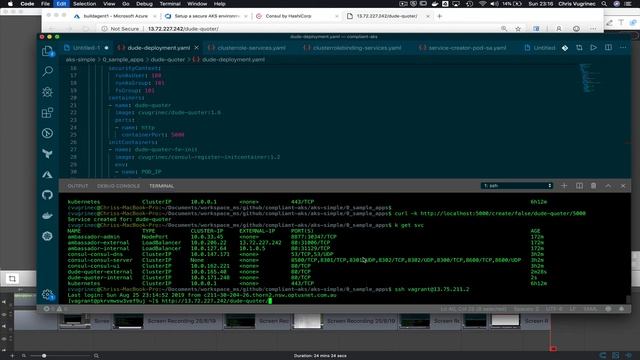The height and width of the screenshot is (360, 640).
Task: Open a new browser tab
Action: pyautogui.click(x=440, y=16)
